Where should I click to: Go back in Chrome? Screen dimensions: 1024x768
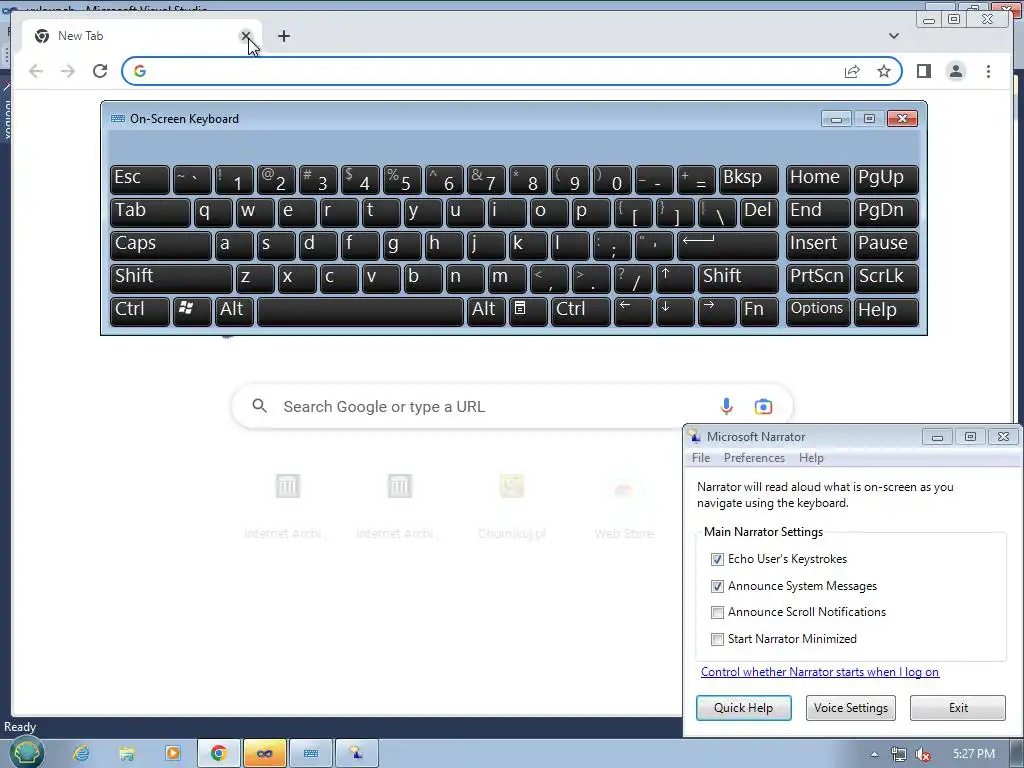[x=36, y=71]
